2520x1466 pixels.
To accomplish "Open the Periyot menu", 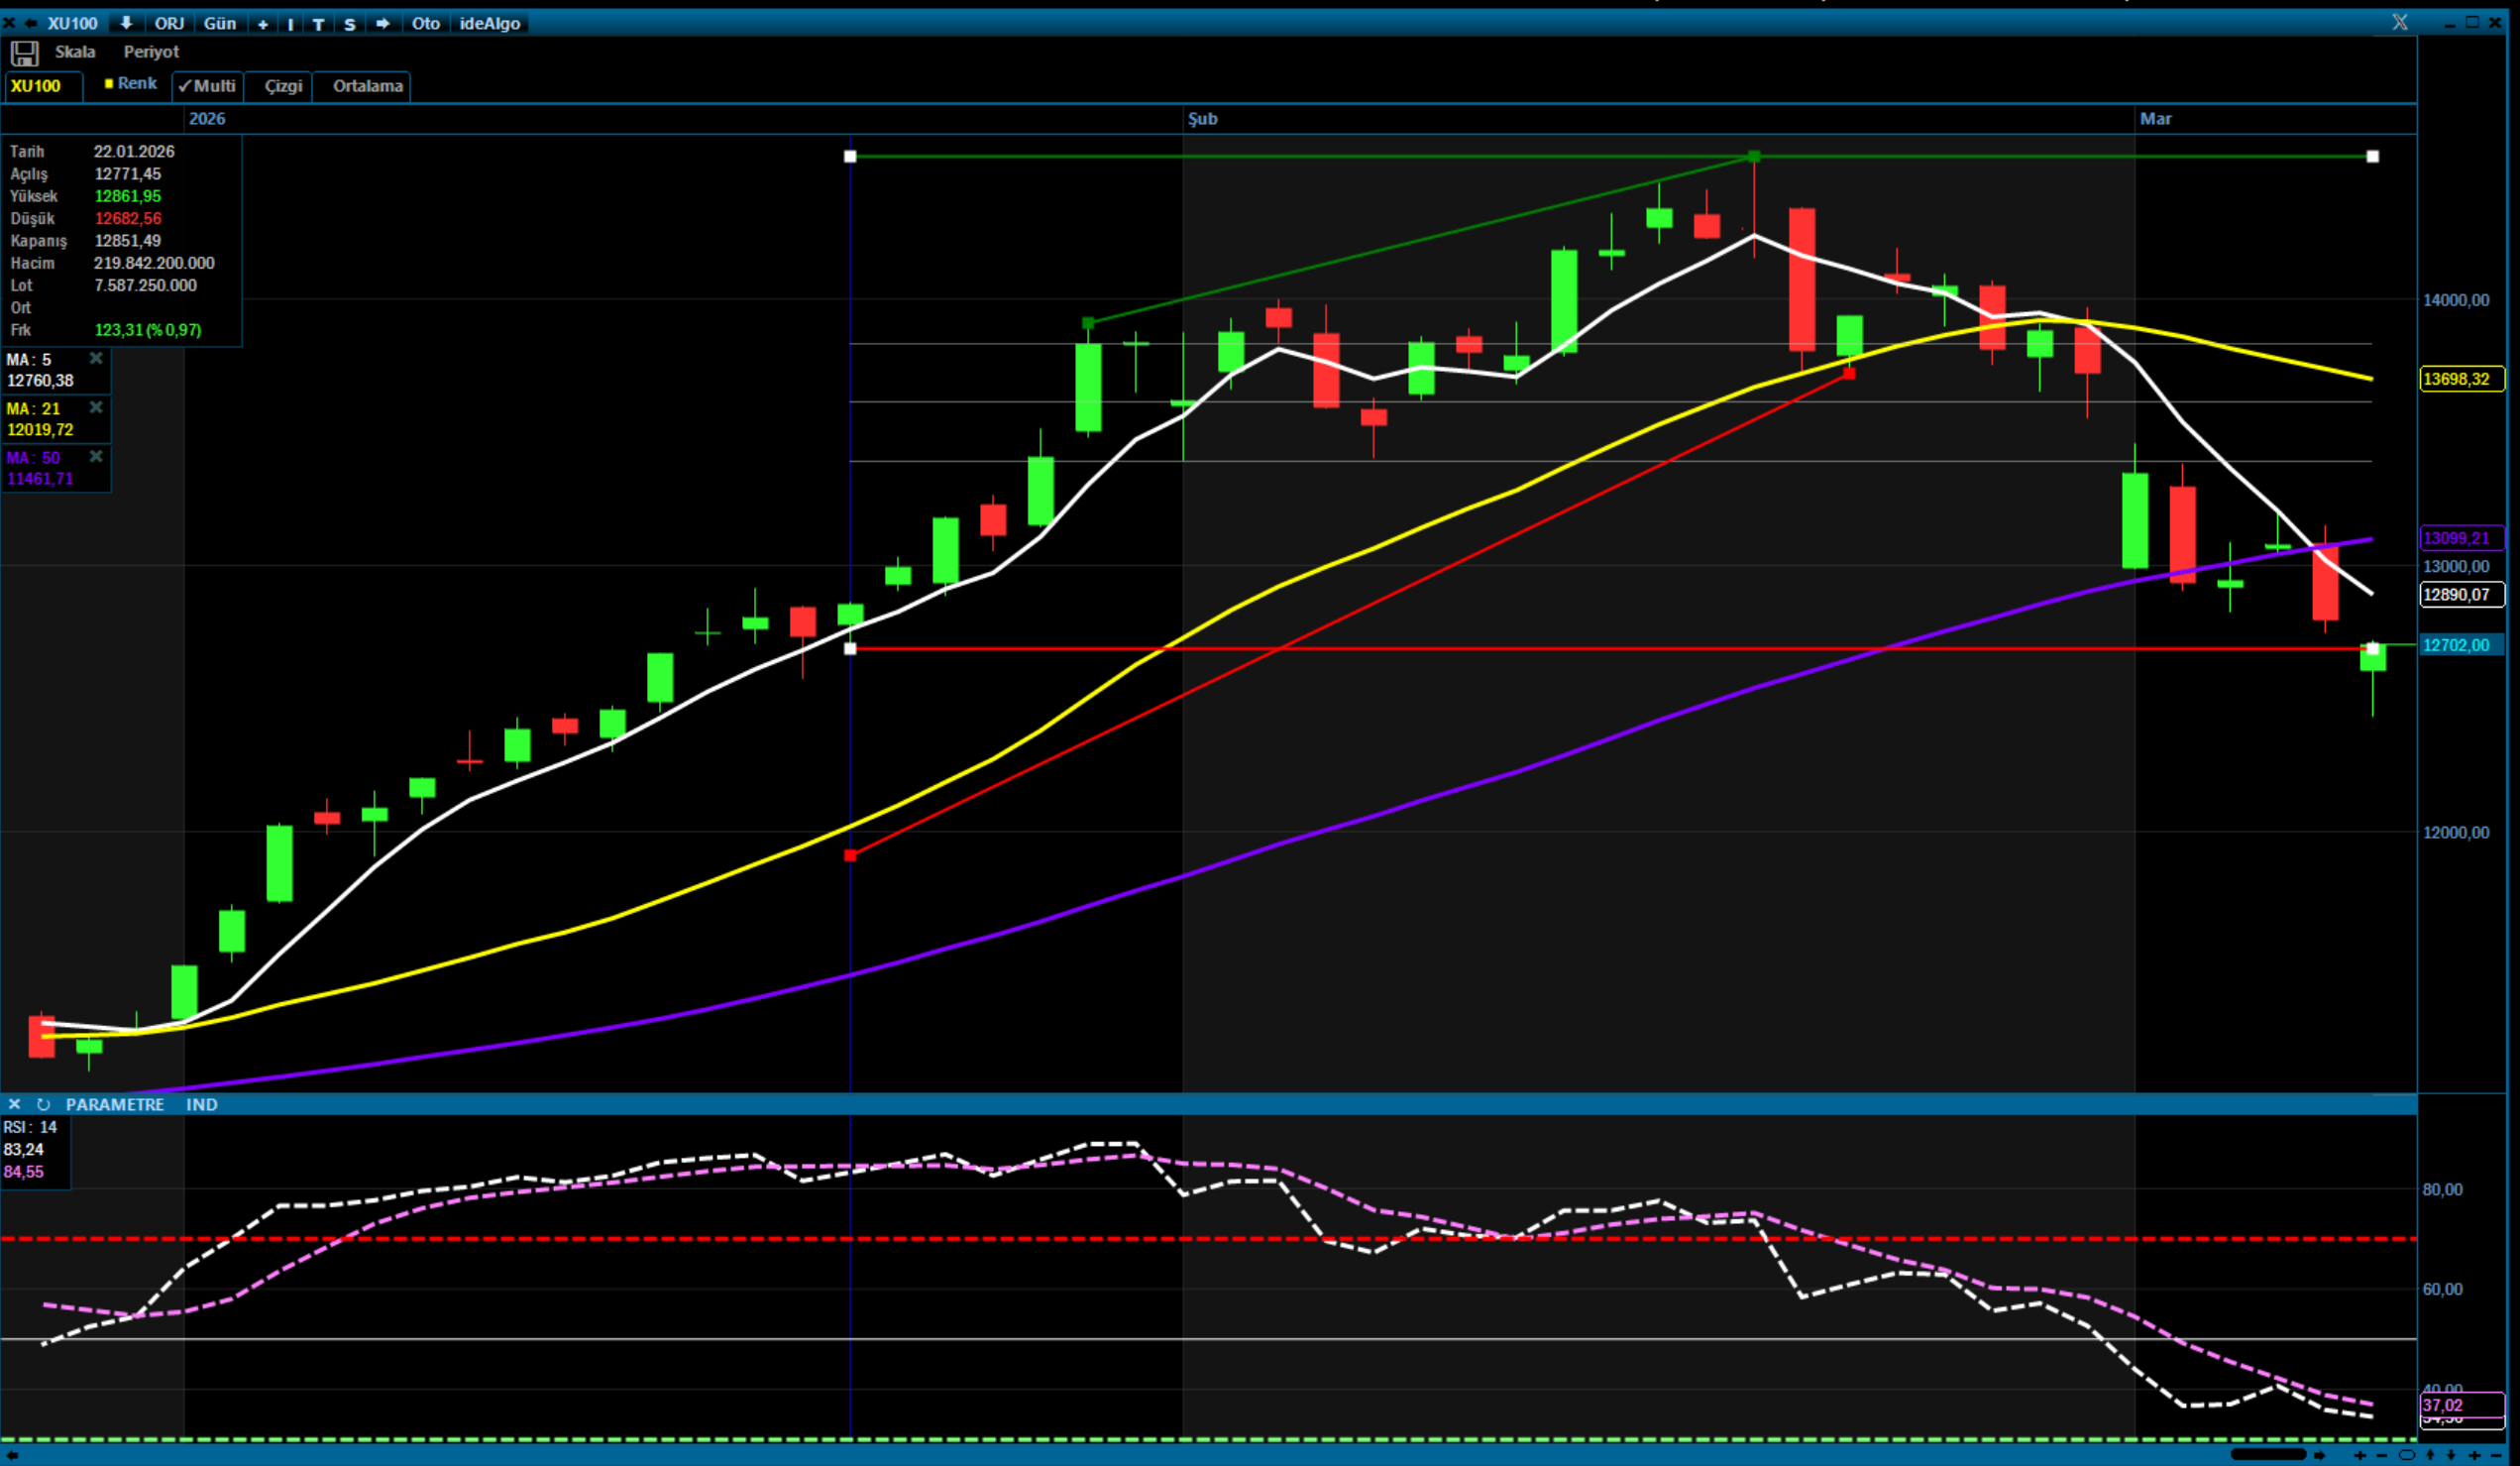I will click(151, 52).
